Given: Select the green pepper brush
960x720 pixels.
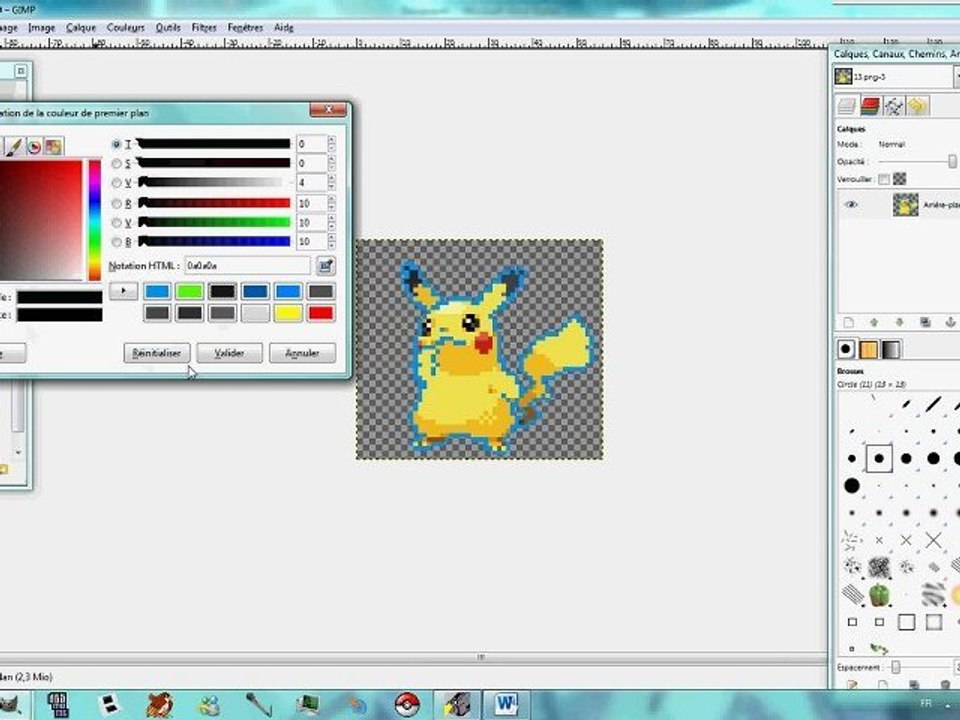Looking at the screenshot, I should pos(879,594).
